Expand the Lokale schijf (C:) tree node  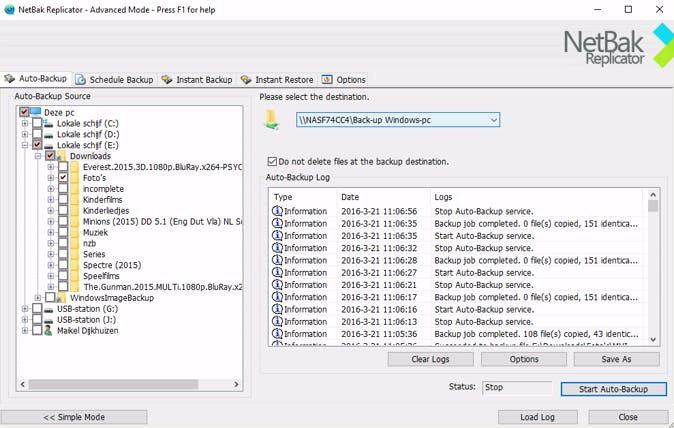tap(25, 123)
